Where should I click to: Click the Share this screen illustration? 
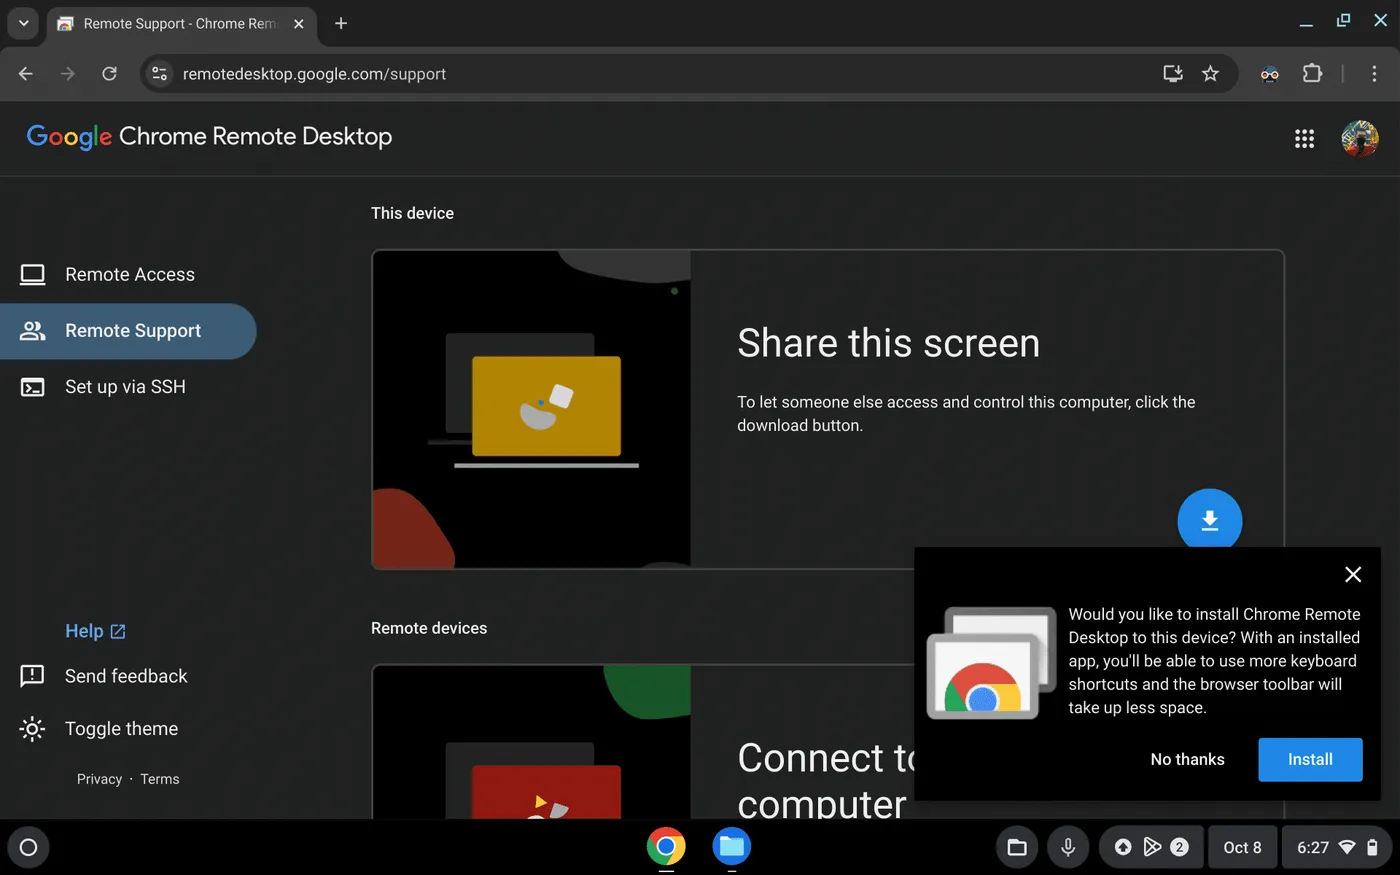(531, 409)
